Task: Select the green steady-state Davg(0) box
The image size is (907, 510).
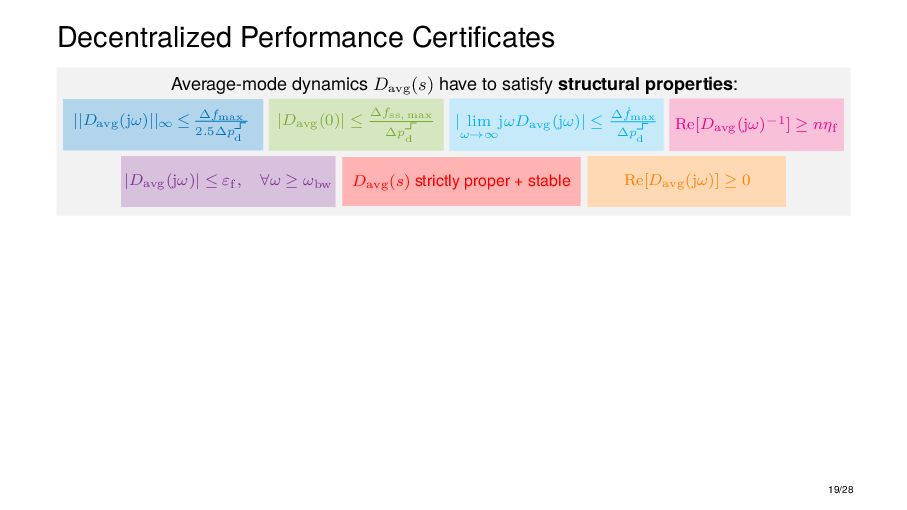Action: click(x=356, y=124)
